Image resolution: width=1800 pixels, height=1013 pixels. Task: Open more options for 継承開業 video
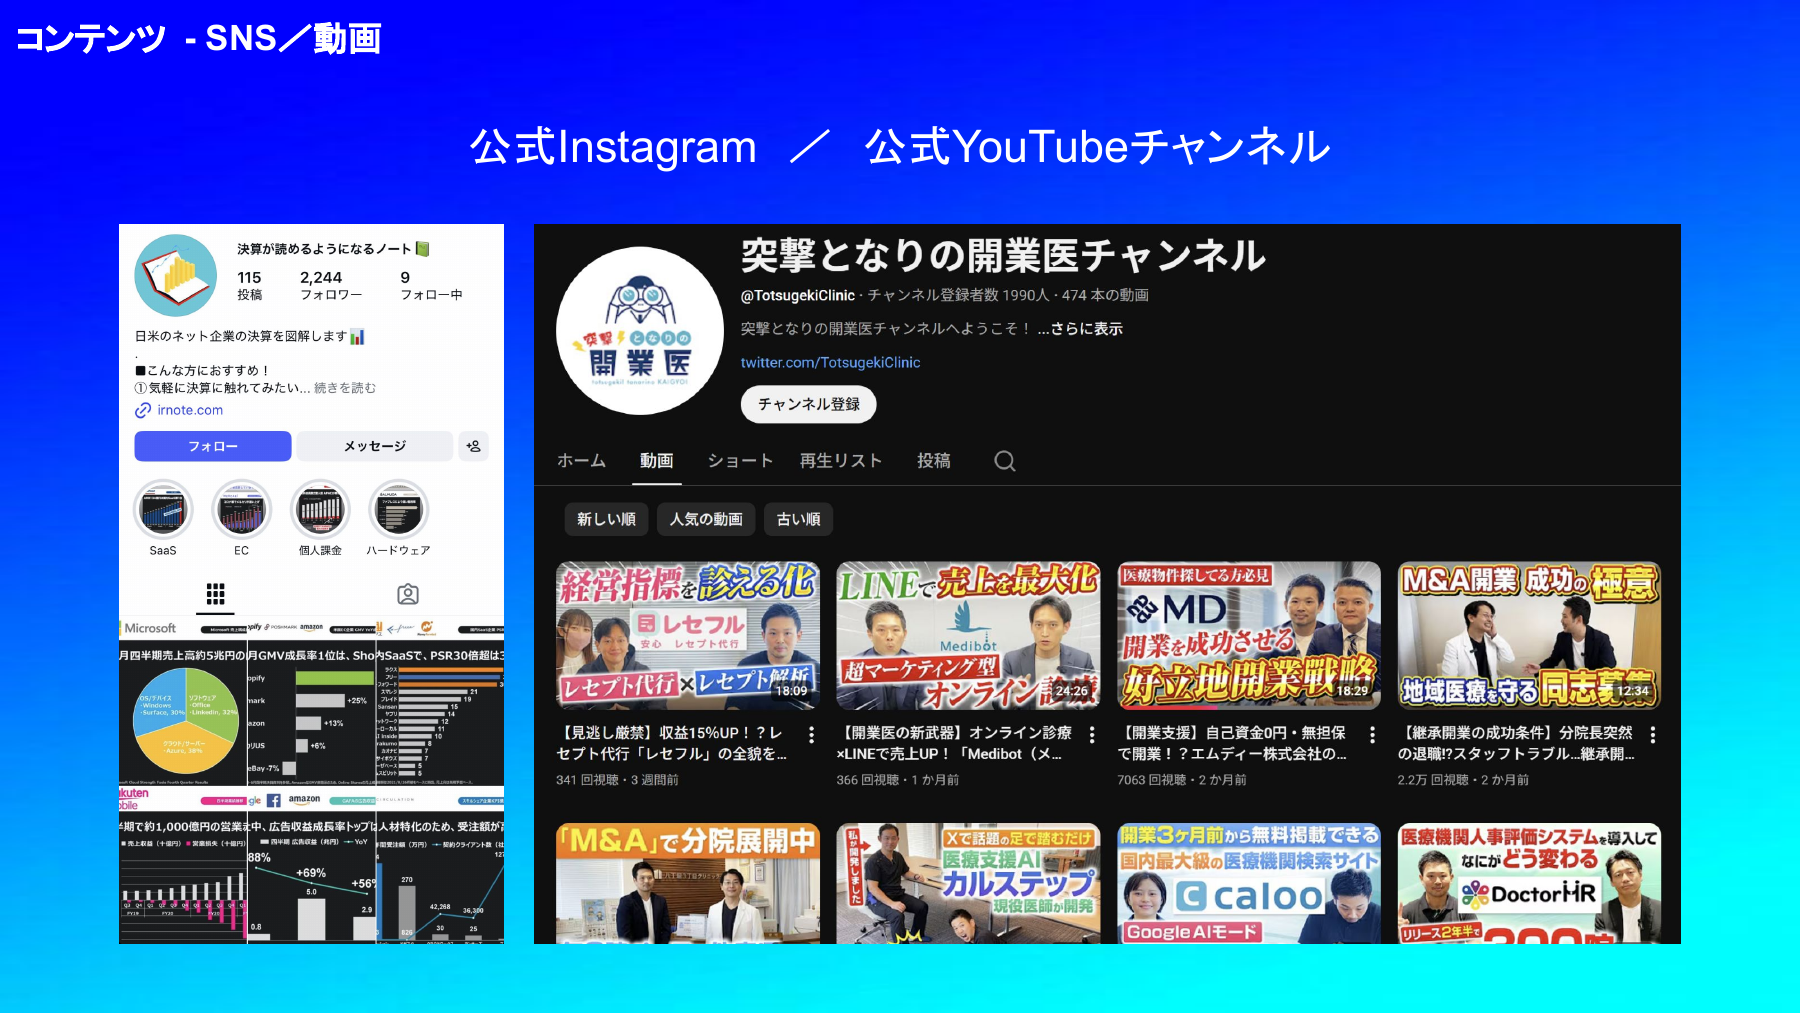tap(1653, 735)
